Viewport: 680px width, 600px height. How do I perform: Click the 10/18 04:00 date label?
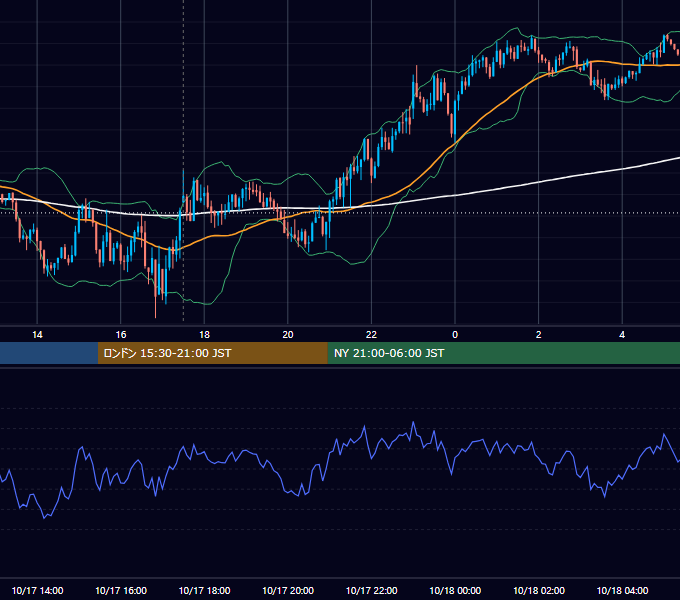click(x=622, y=590)
